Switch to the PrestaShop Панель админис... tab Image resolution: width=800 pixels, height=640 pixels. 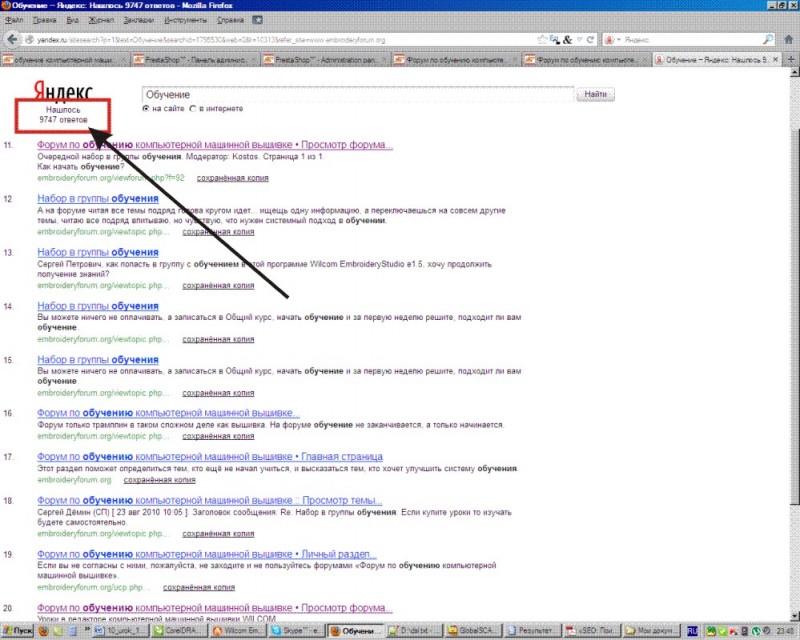coord(195,60)
